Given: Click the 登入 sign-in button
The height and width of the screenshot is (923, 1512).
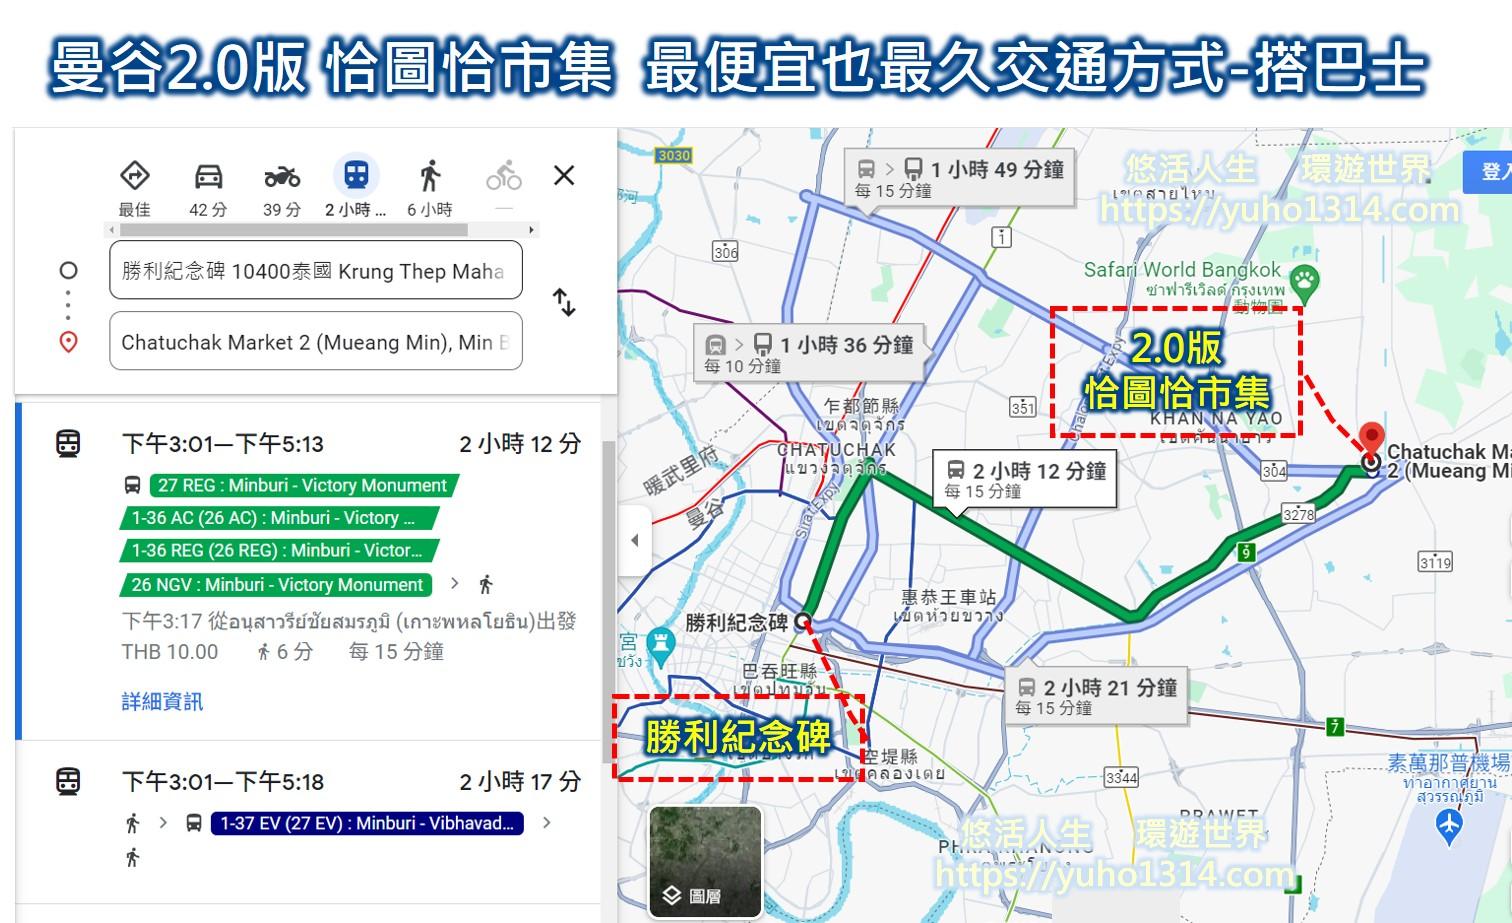Looking at the screenshot, I should [1487, 172].
